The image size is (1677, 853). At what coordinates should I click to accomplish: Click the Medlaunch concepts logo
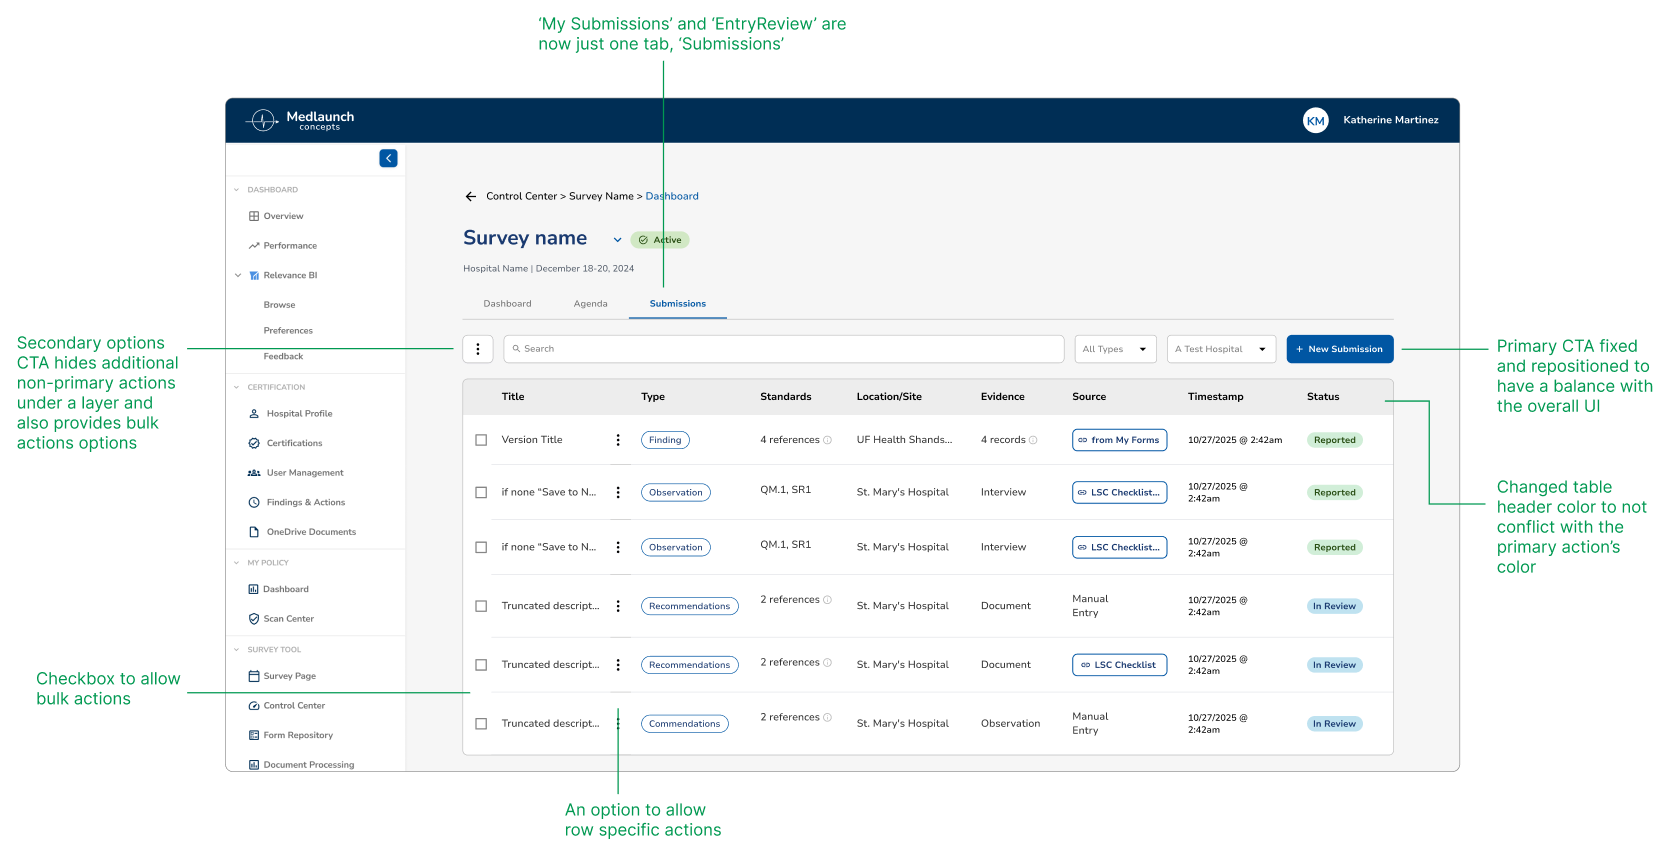[300, 120]
